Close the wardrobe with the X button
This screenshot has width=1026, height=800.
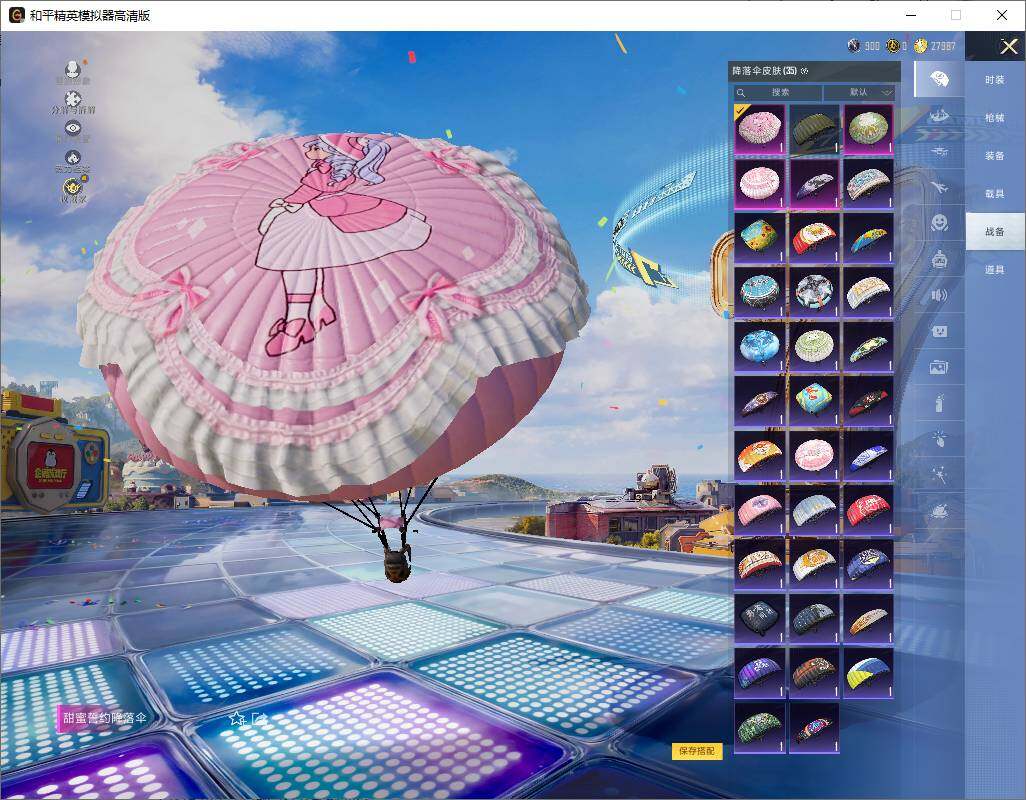coord(1009,46)
